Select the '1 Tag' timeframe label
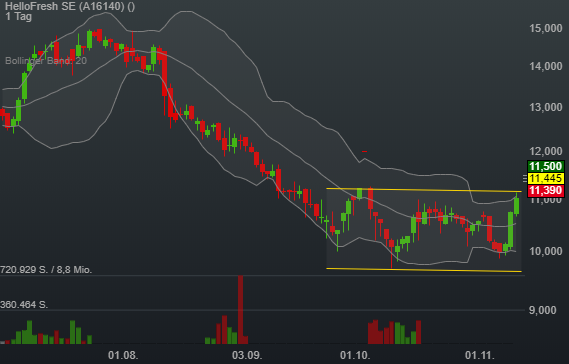569x364 pixels. point(19,17)
